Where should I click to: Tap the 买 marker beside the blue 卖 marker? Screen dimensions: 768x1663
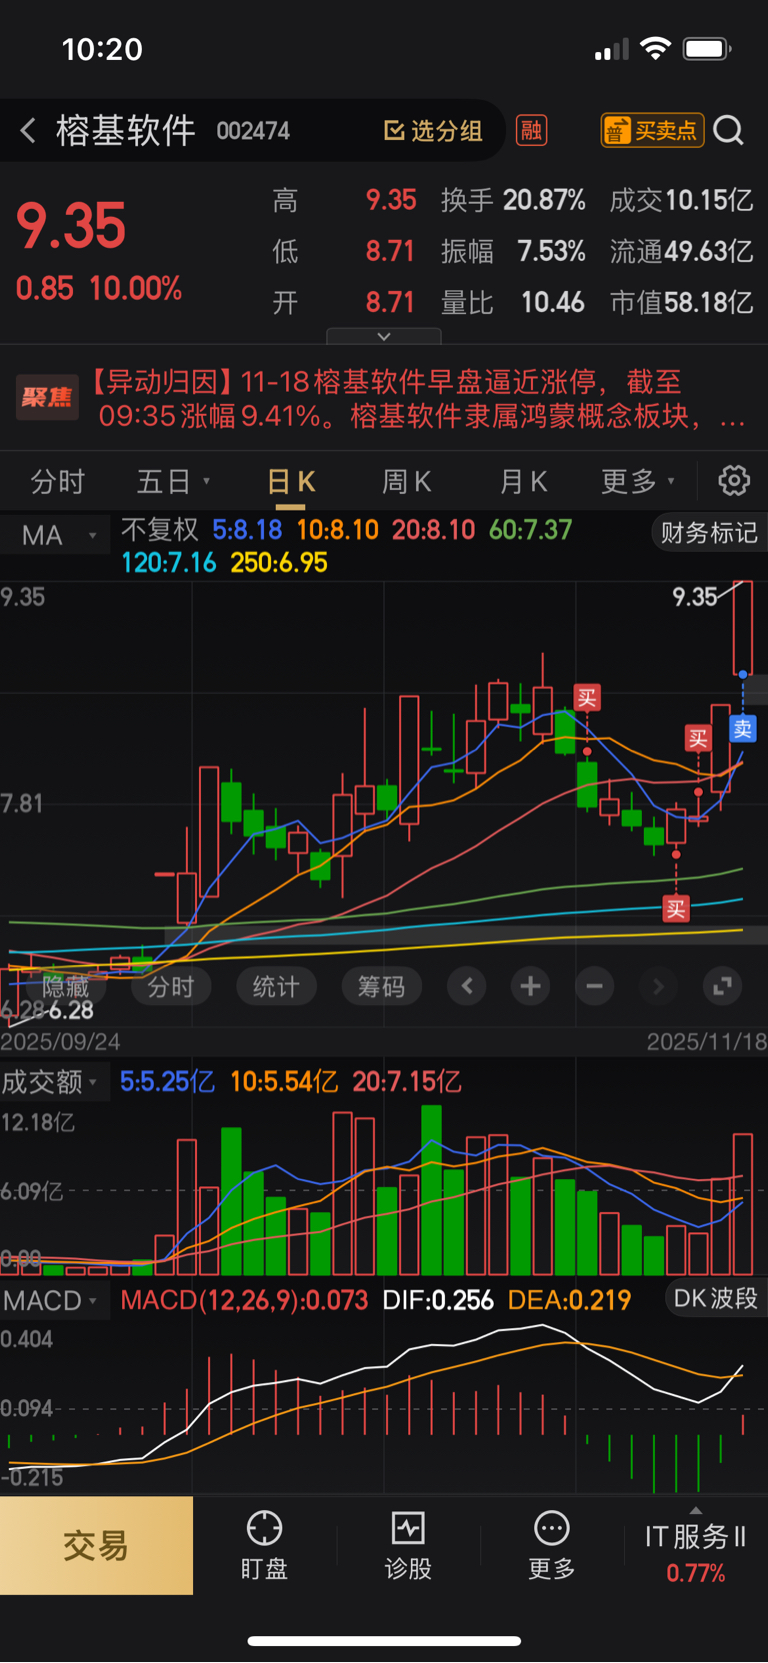pyautogui.click(x=697, y=739)
